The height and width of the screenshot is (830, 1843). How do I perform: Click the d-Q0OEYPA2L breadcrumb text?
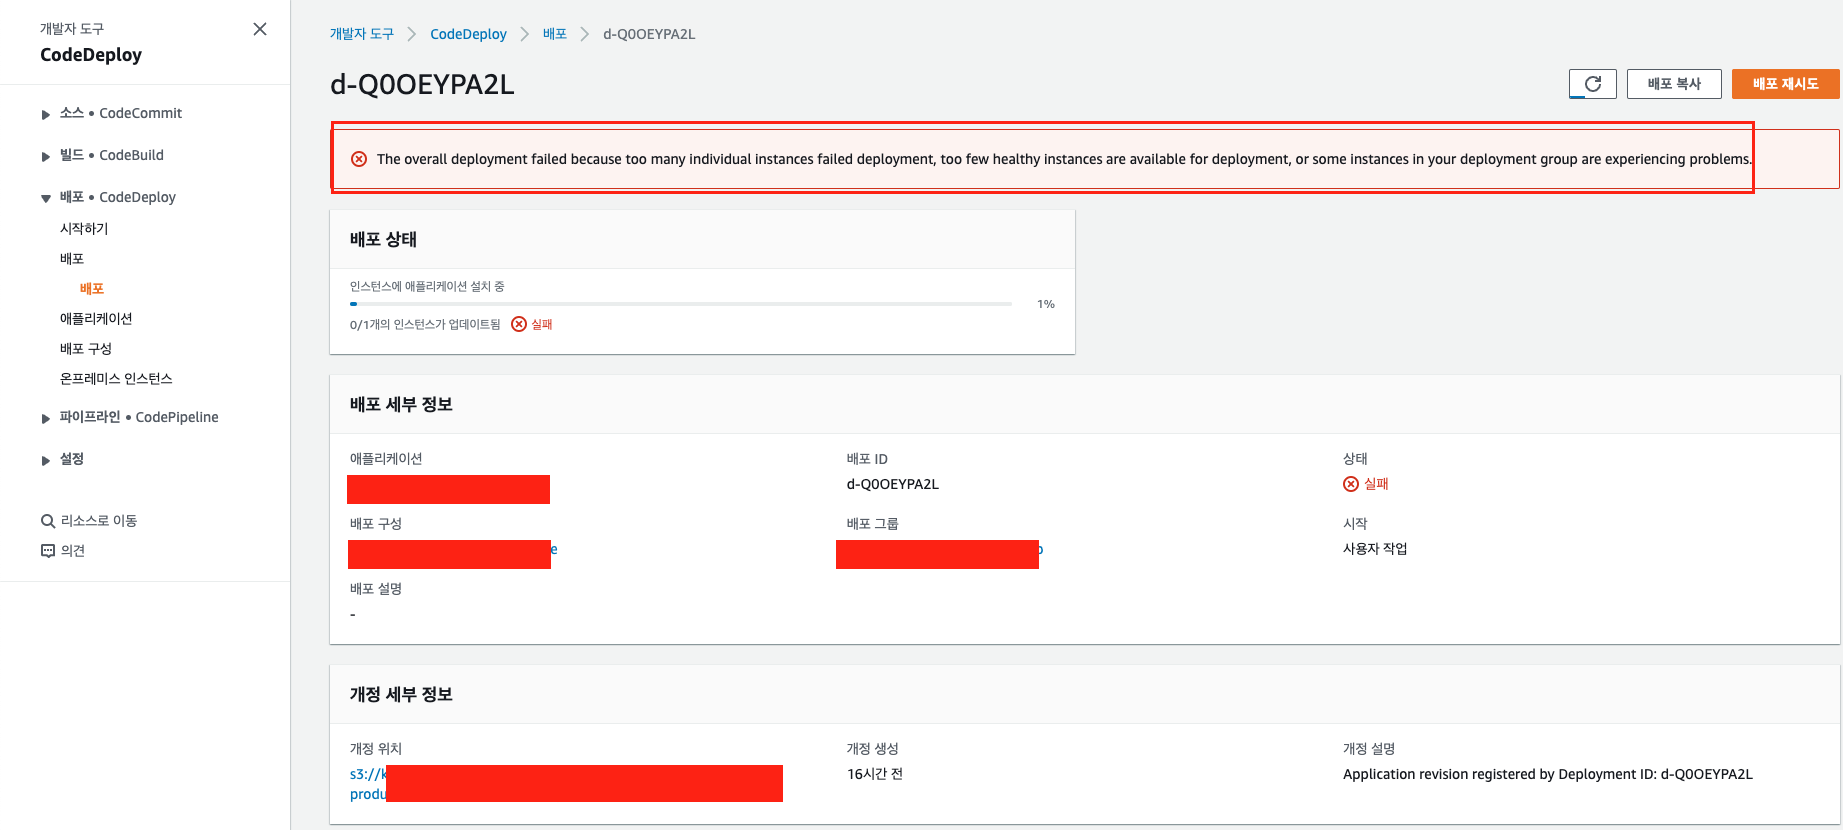(649, 34)
